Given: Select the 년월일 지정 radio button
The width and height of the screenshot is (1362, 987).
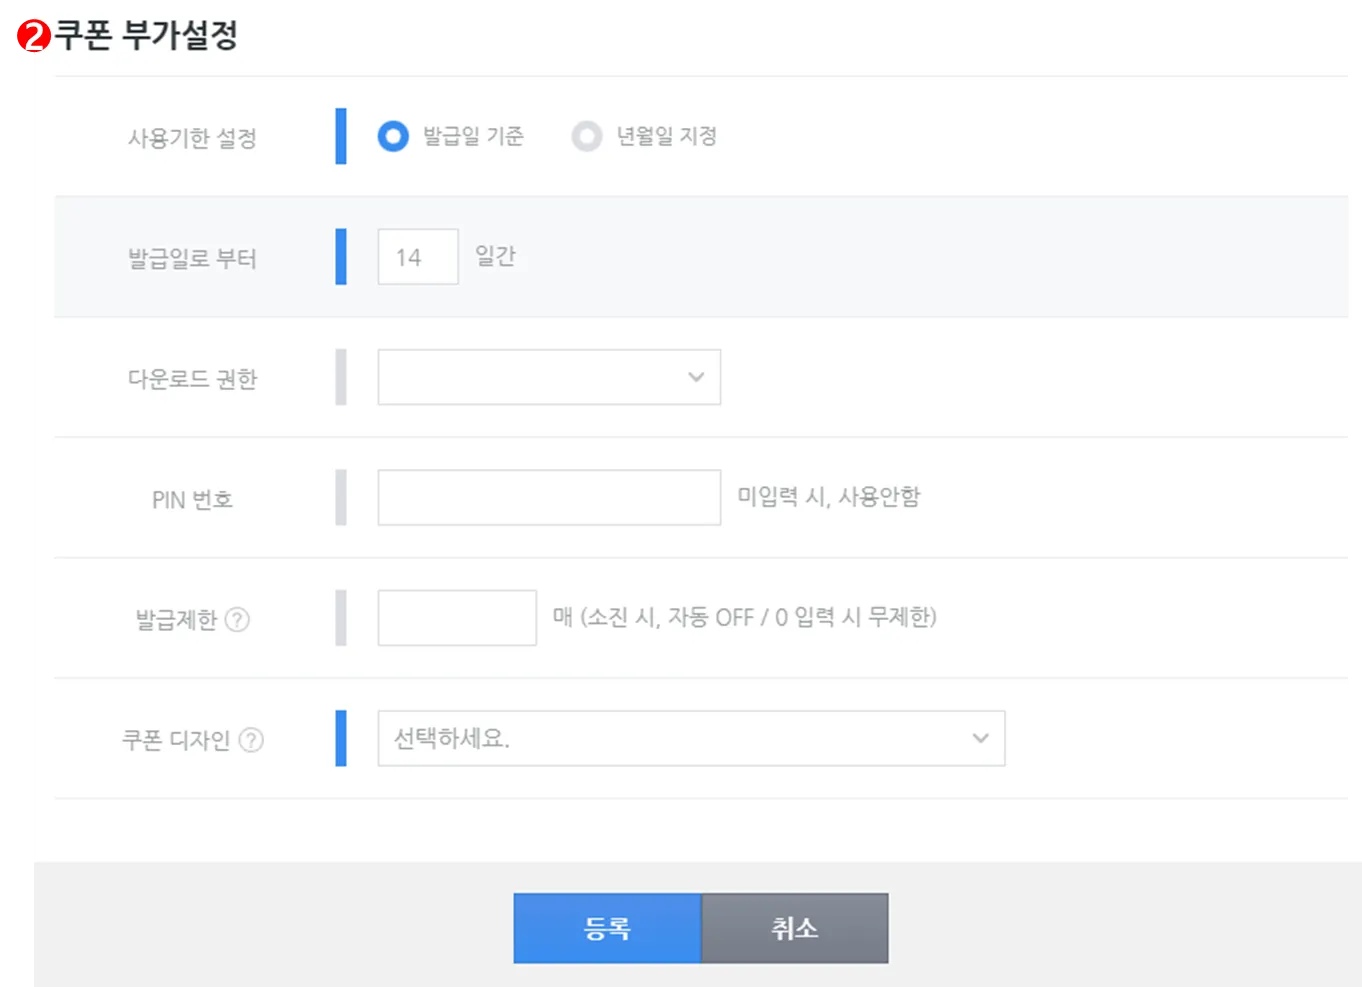Looking at the screenshot, I should pos(587,136).
